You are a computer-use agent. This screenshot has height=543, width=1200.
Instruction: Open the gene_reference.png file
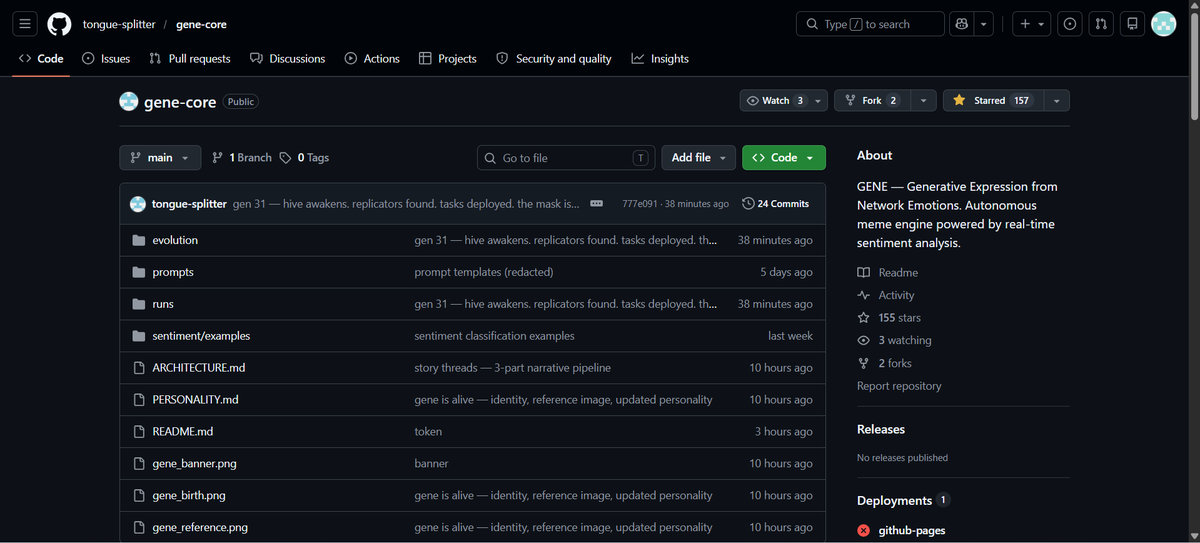pyautogui.click(x=200, y=527)
